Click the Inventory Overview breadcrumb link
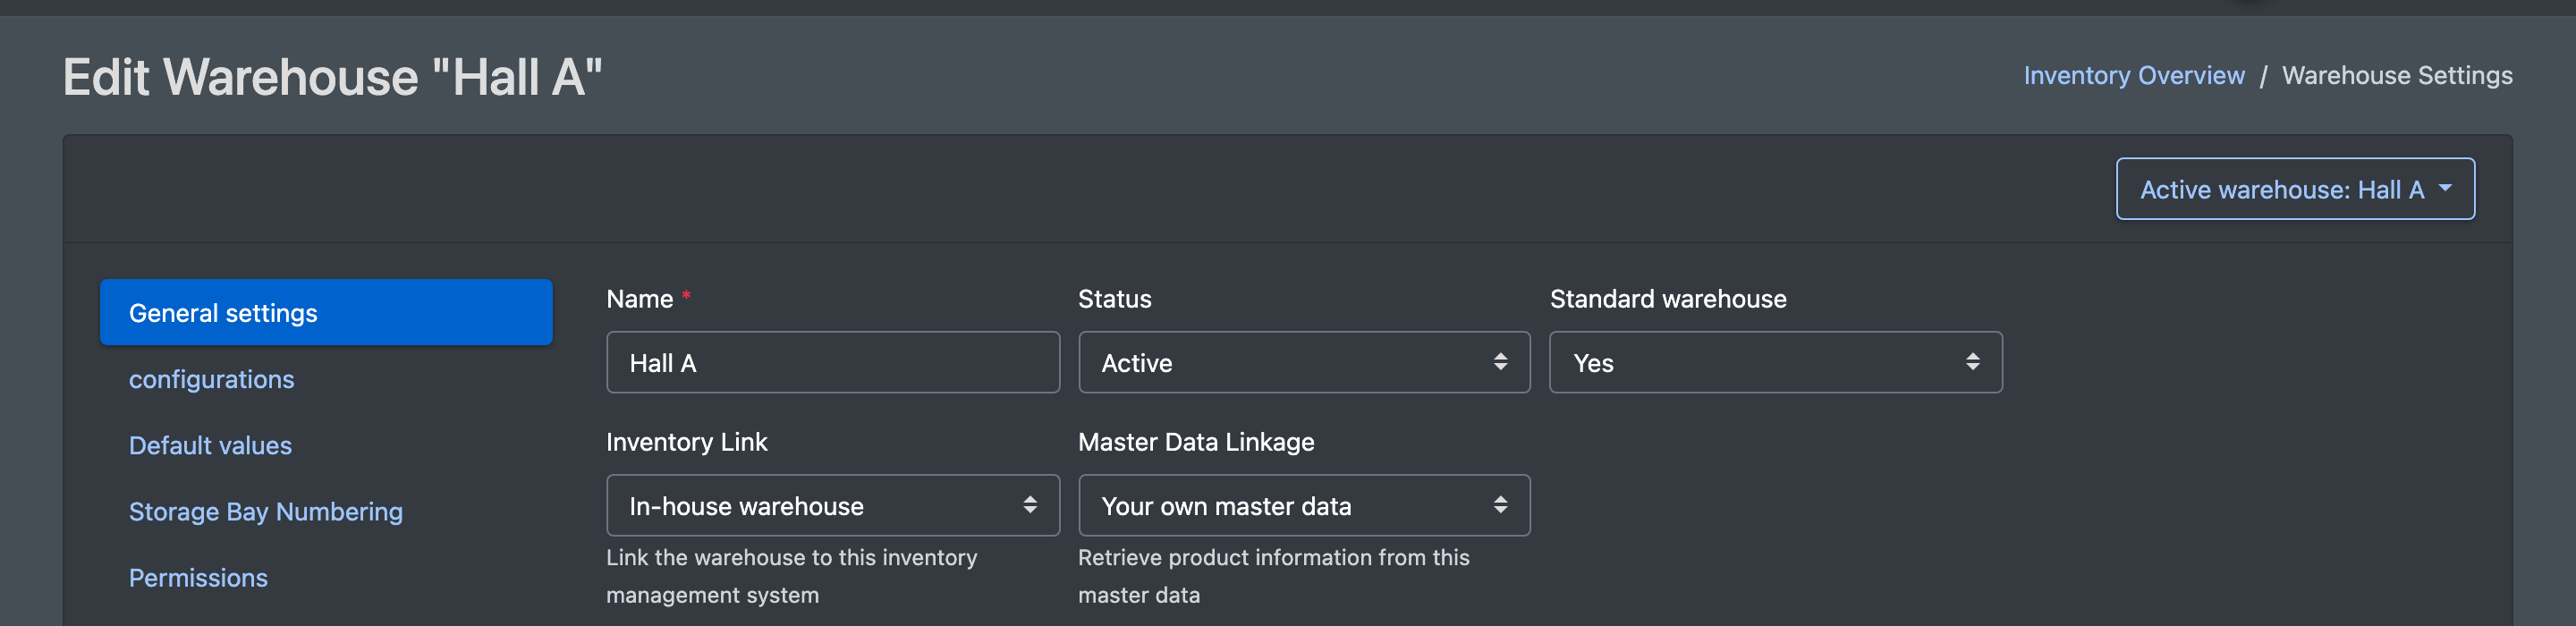The width and height of the screenshot is (2576, 626). [x=2134, y=75]
